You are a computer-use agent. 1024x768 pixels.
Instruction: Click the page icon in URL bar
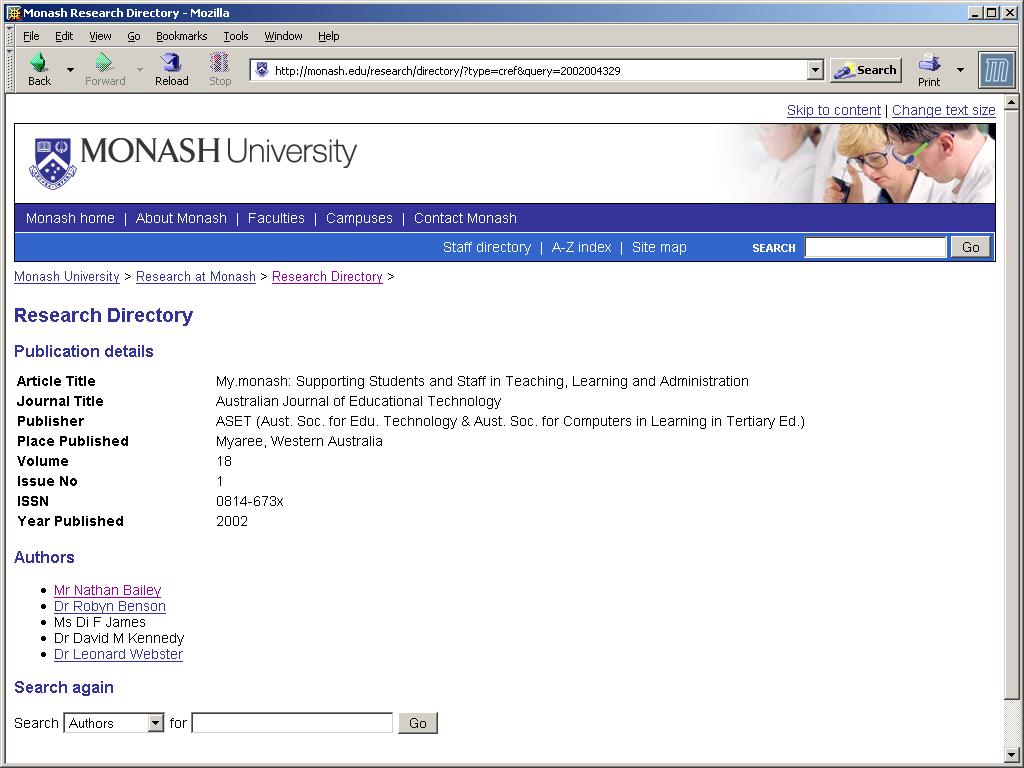(x=262, y=70)
